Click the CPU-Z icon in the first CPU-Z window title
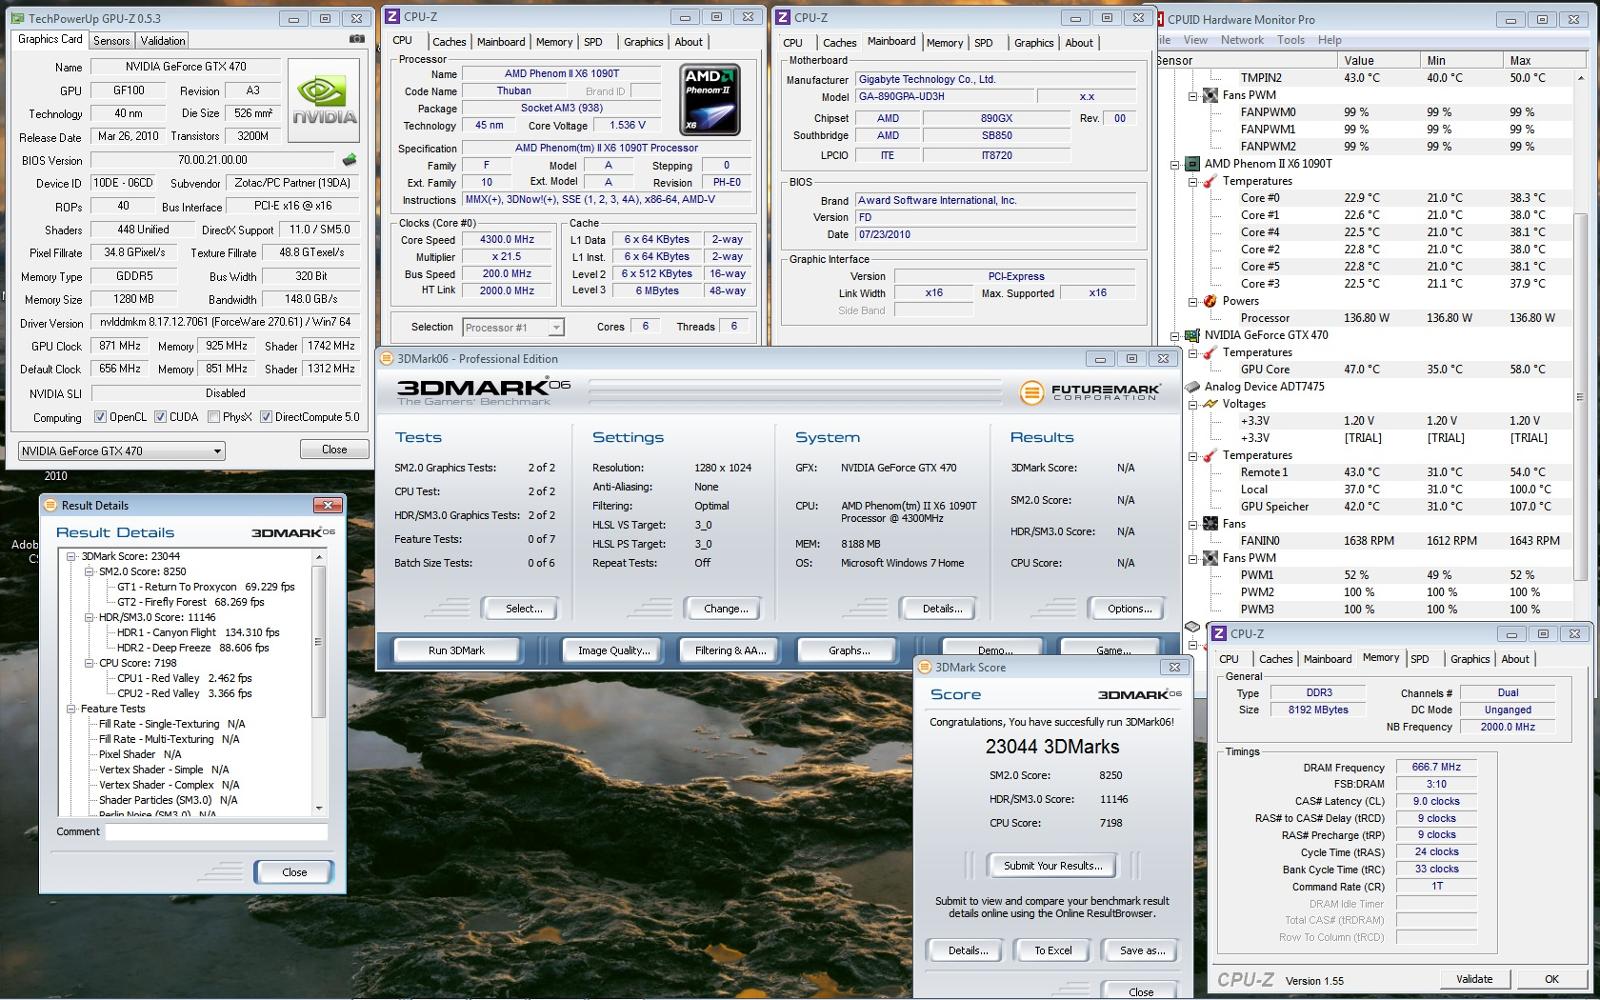 click(x=393, y=17)
